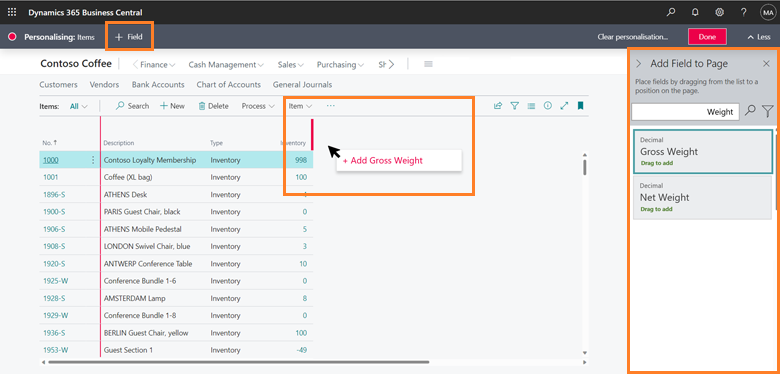
Task: Open item 1936-S
Action: click(x=54, y=333)
